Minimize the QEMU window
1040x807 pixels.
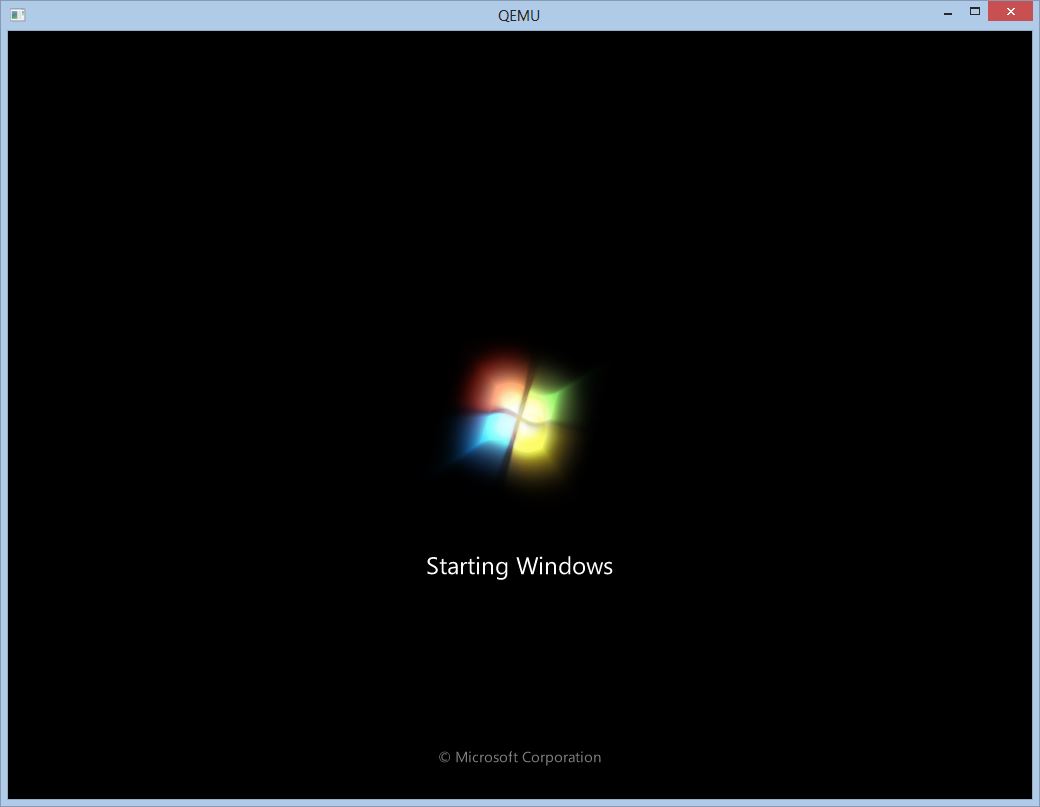tap(948, 12)
